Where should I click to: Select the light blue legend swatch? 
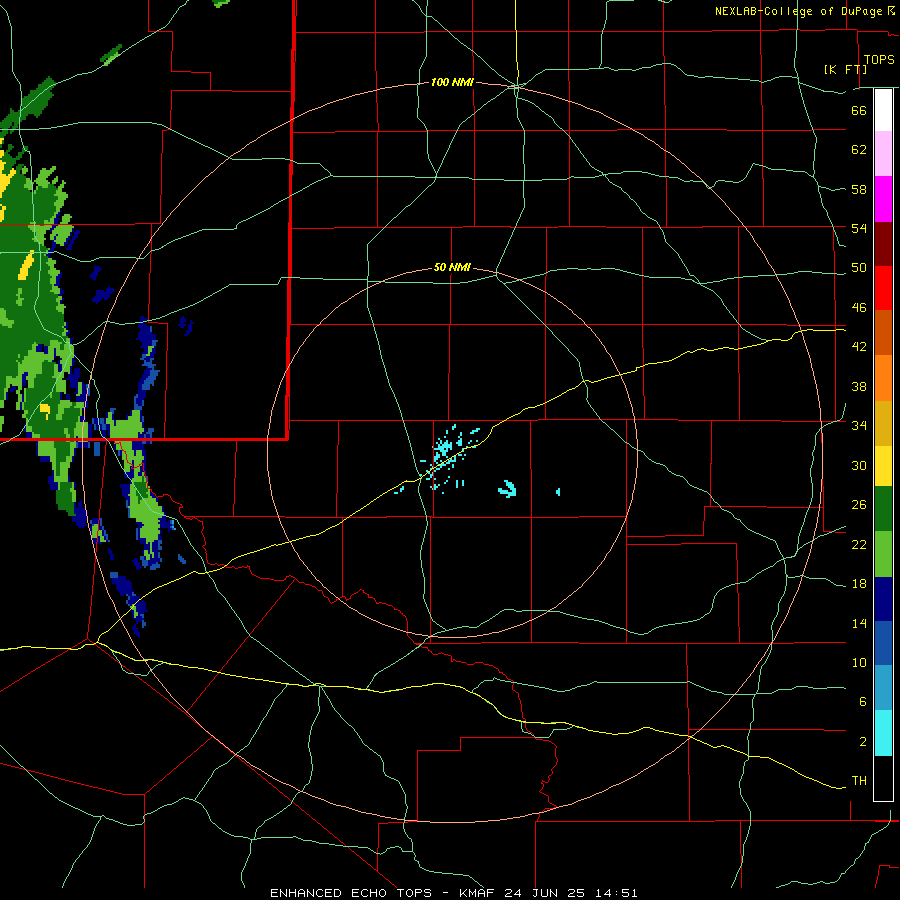pyautogui.click(x=883, y=689)
